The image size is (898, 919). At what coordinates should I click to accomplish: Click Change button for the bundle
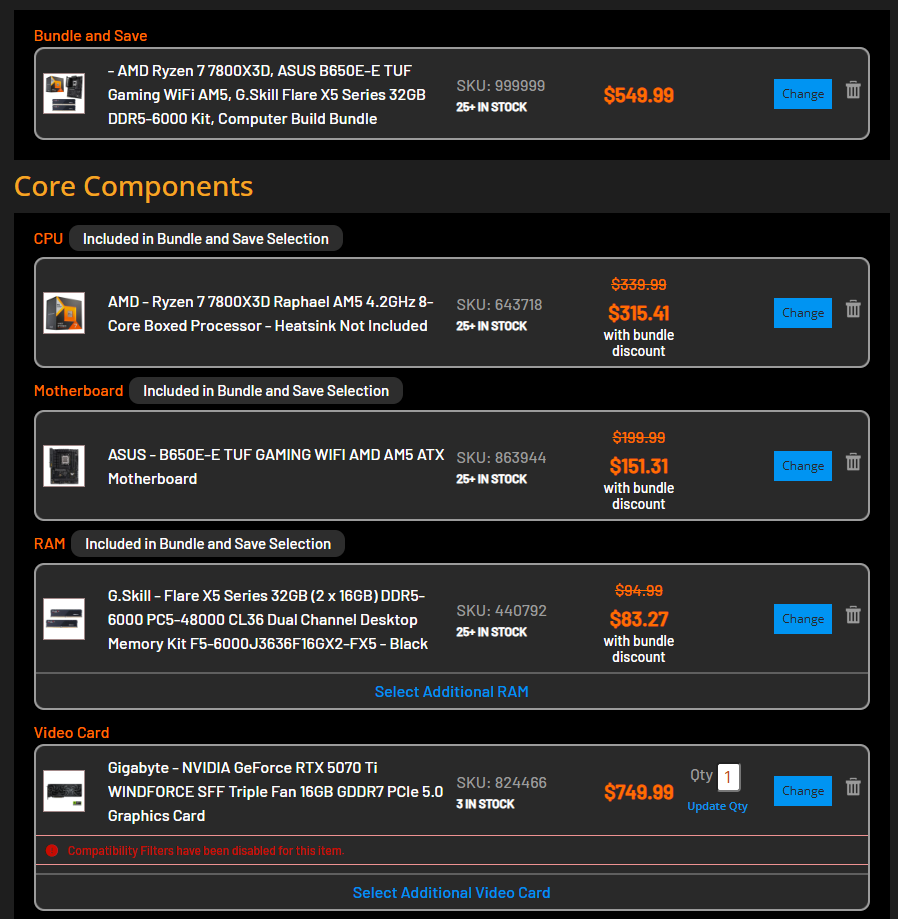coord(802,94)
